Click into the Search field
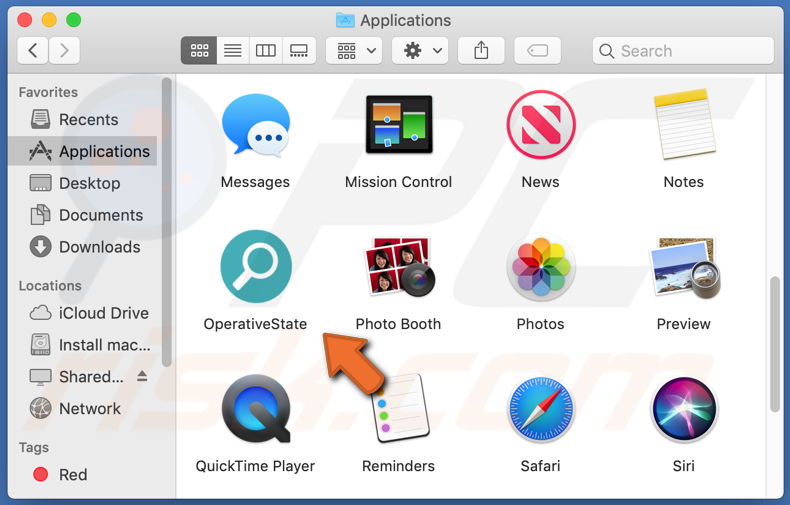This screenshot has width=790, height=505. coord(683,50)
